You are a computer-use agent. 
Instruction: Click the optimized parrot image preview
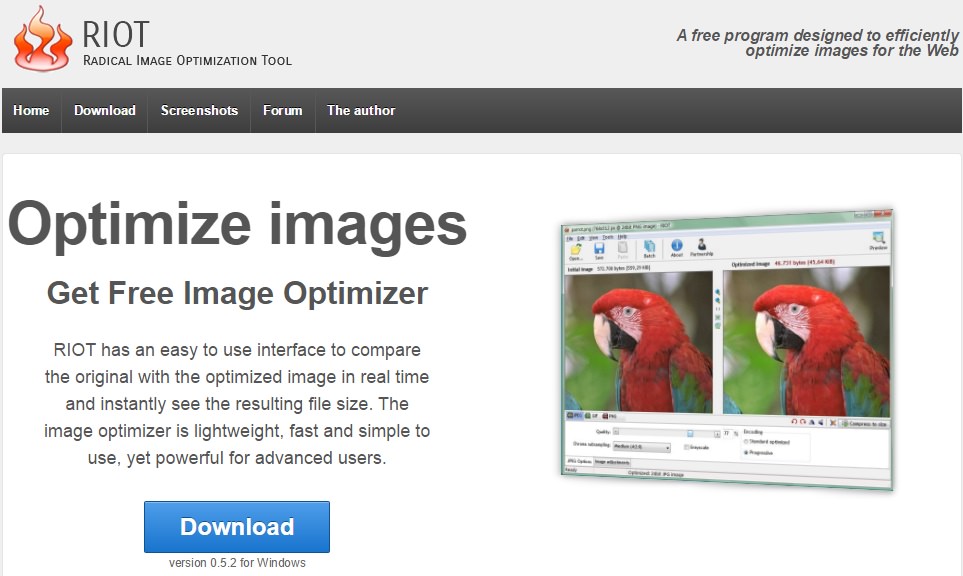tap(806, 341)
